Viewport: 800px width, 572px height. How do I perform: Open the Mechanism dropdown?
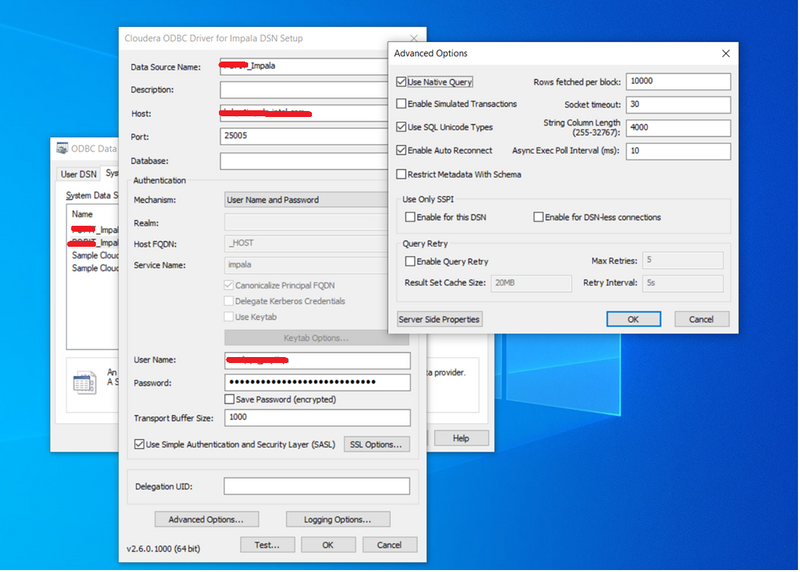pos(306,200)
